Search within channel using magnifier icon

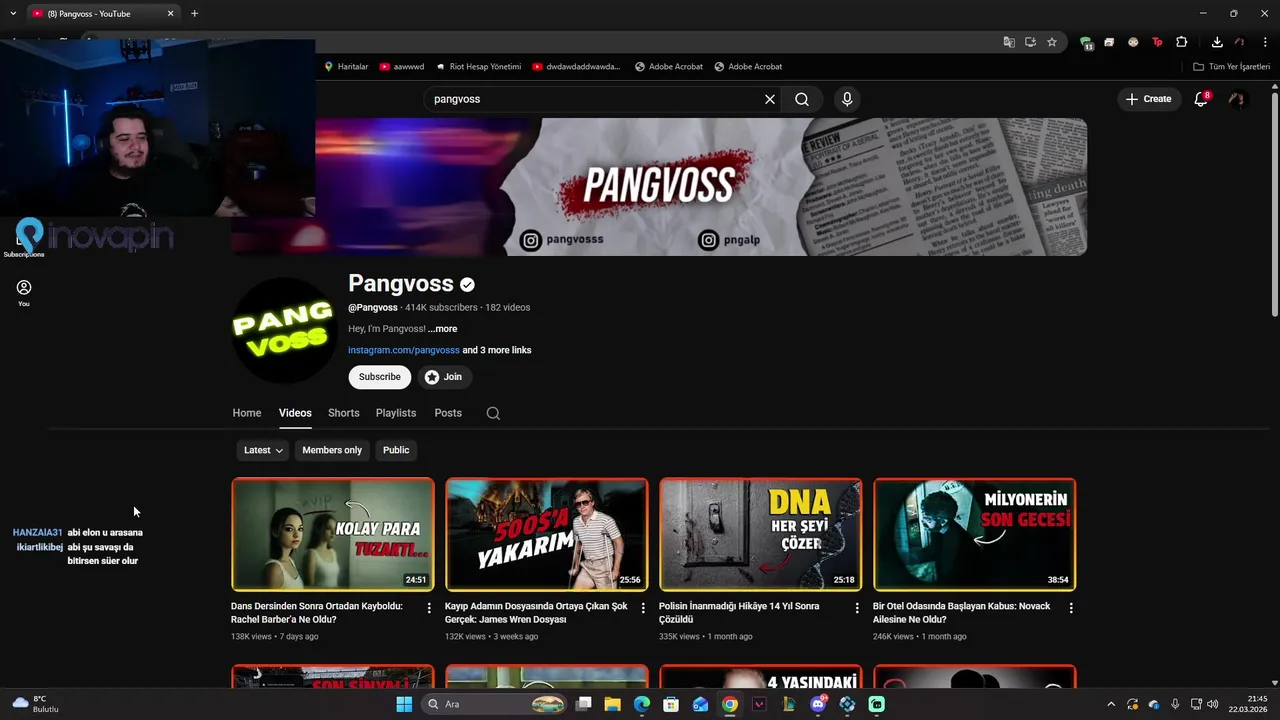coord(493,413)
